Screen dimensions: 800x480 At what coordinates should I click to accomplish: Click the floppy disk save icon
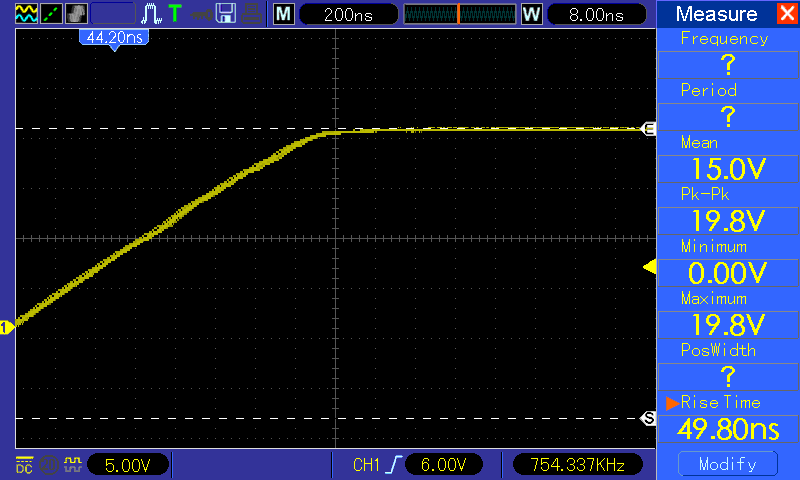[226, 14]
